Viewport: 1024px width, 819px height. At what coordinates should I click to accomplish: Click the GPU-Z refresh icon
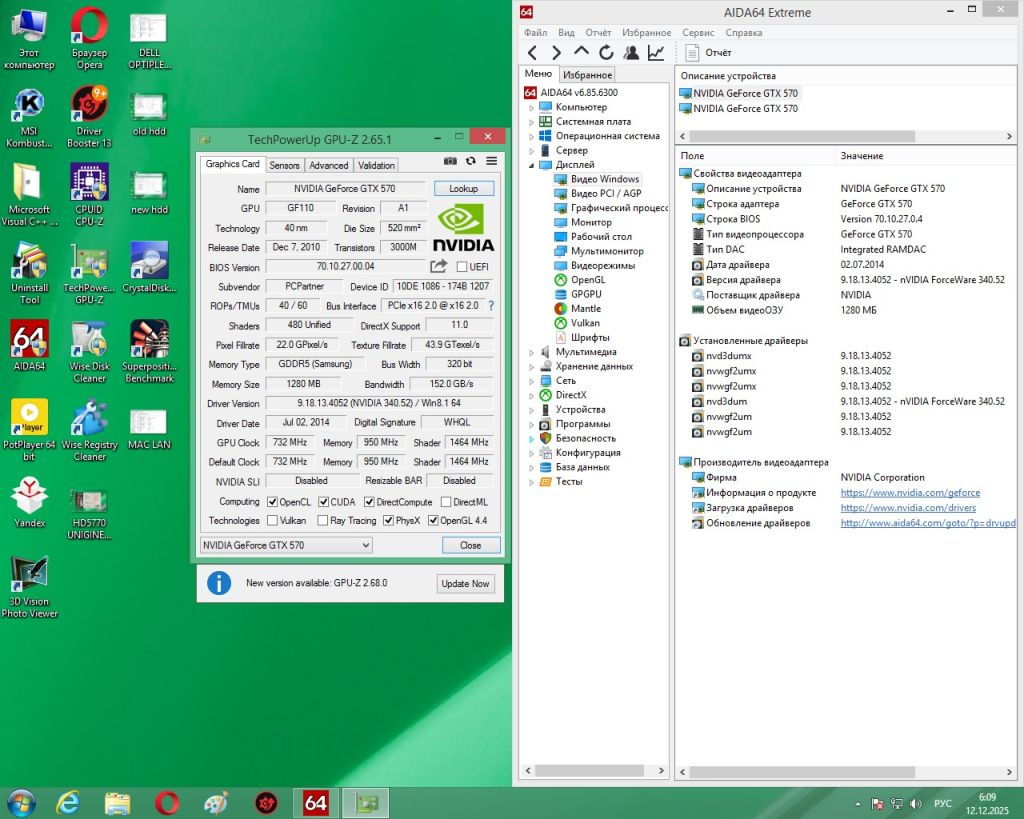click(x=471, y=161)
